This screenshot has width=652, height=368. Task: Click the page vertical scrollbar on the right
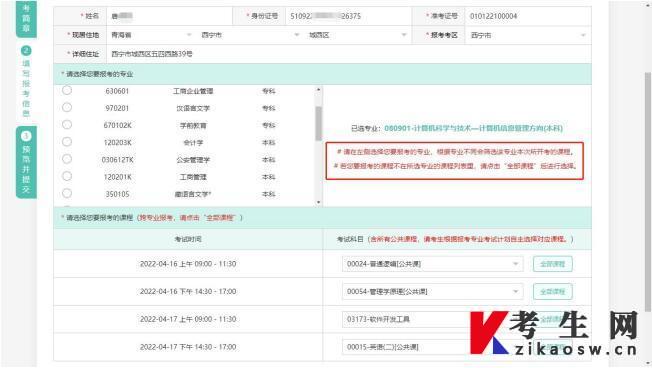click(647, 191)
